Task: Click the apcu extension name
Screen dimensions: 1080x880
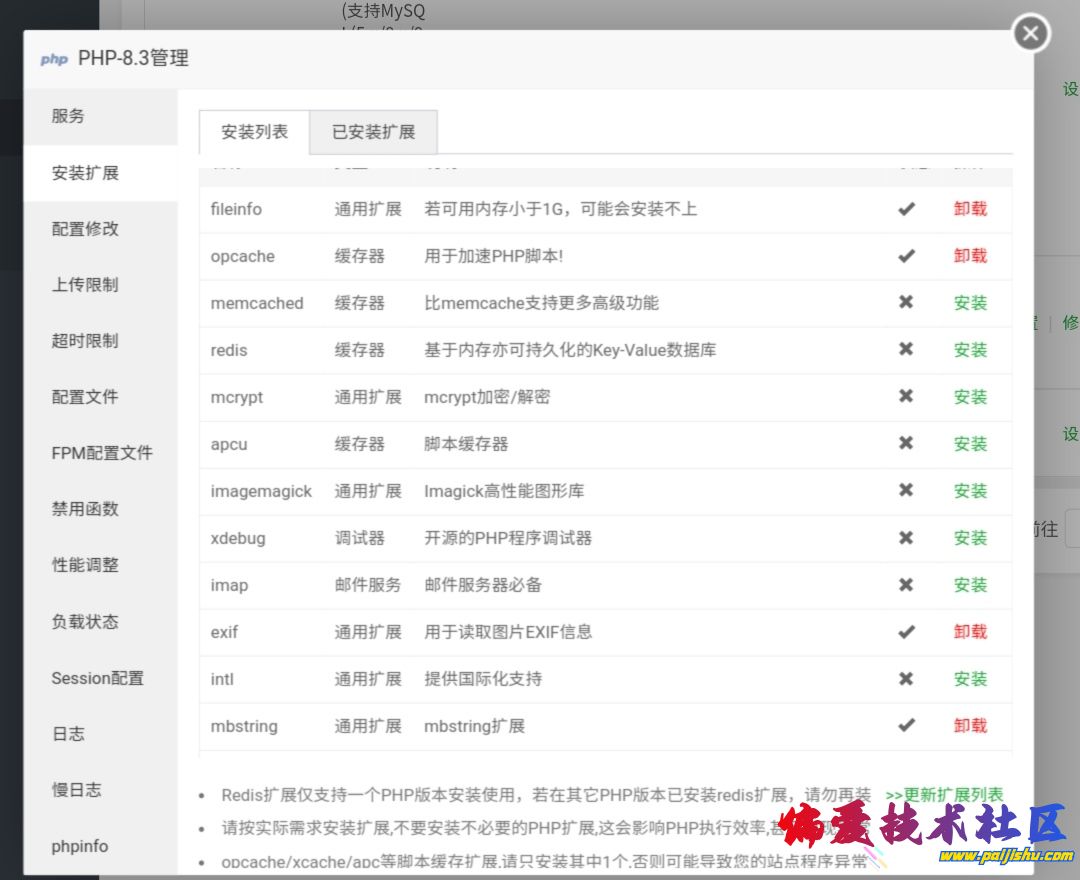Action: click(229, 444)
